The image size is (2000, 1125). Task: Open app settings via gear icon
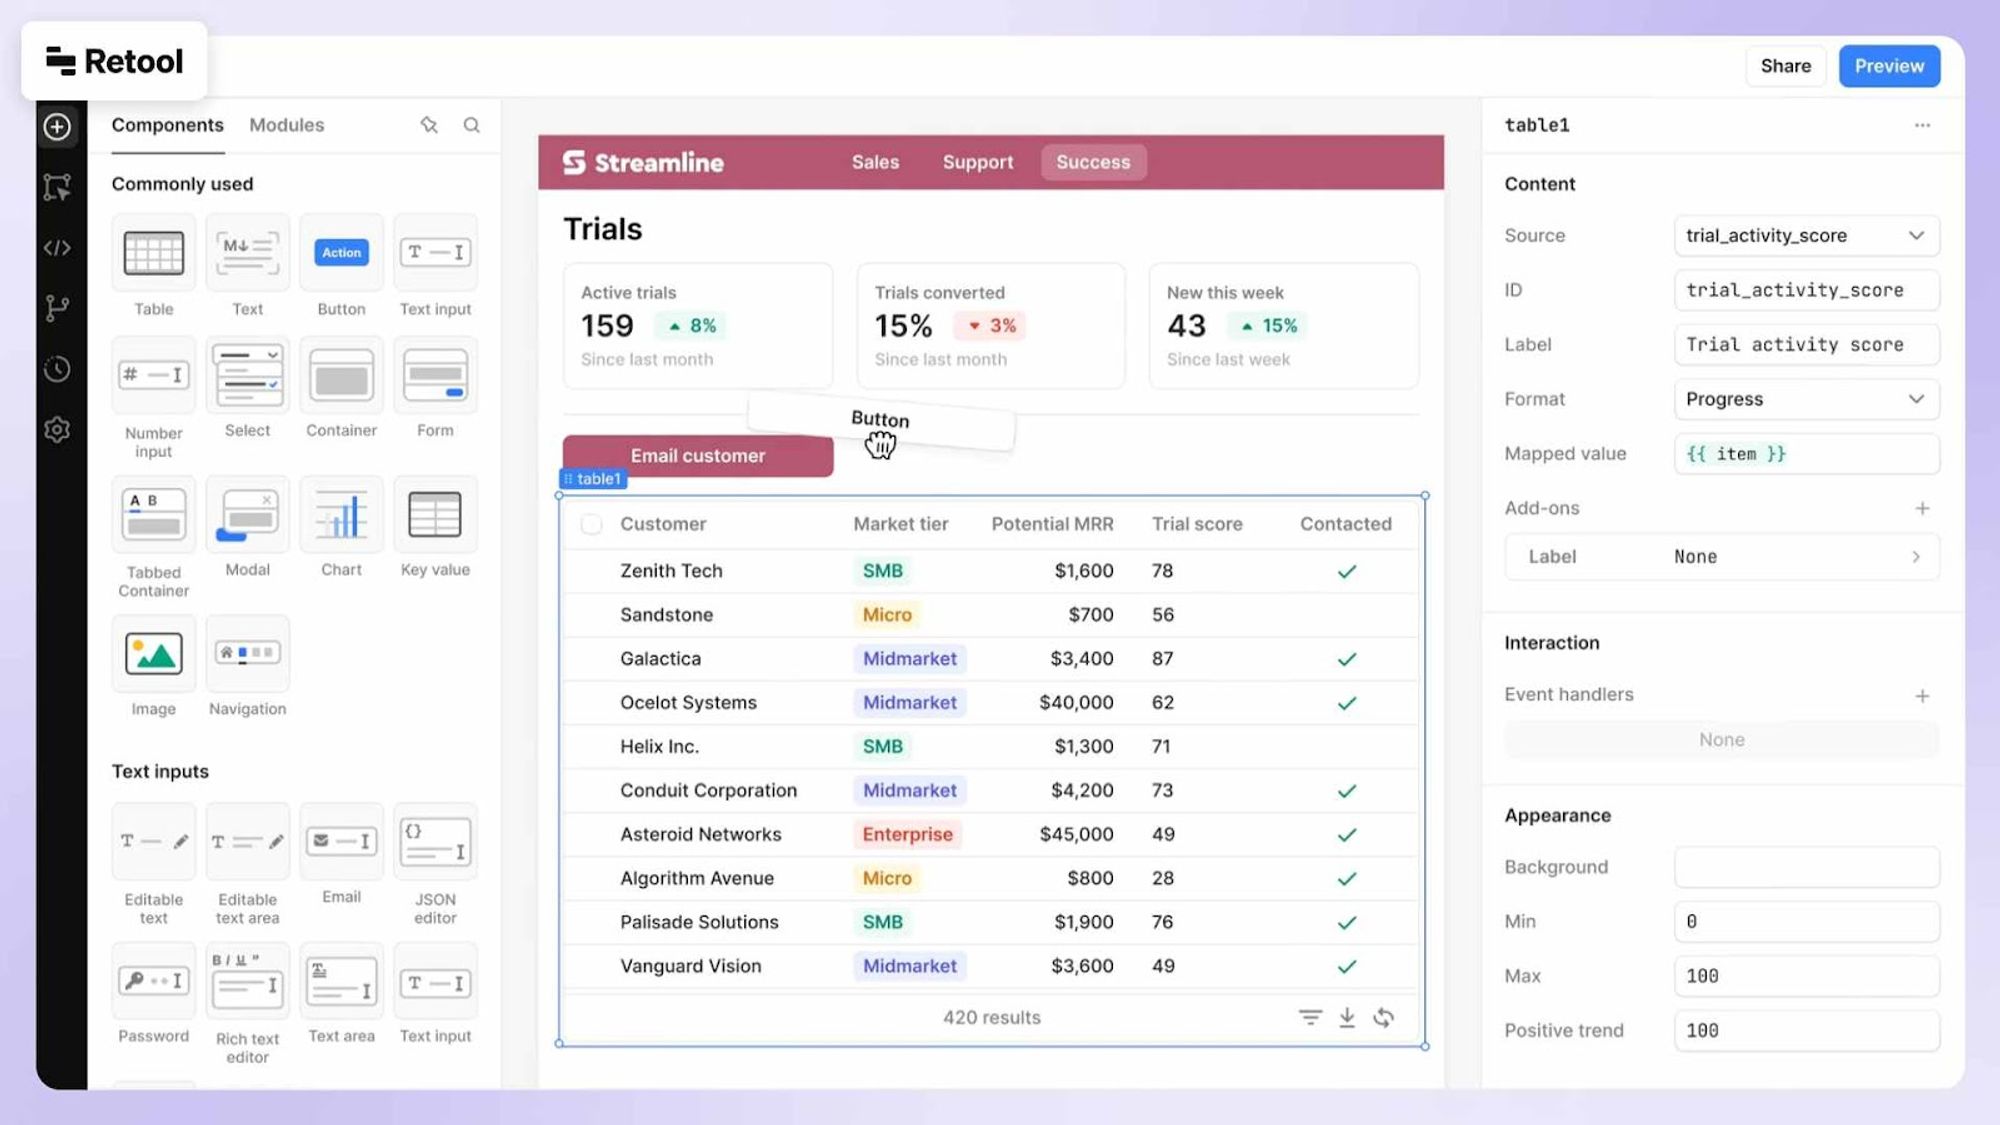coord(57,429)
